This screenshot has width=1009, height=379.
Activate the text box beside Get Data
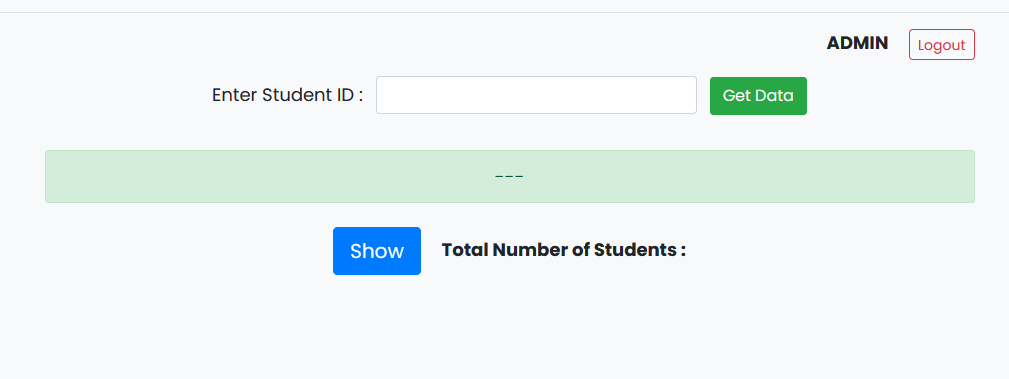pos(536,95)
